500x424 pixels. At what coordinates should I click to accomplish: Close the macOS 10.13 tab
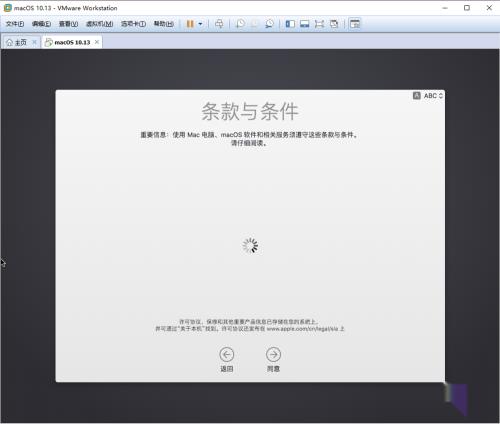tap(97, 42)
